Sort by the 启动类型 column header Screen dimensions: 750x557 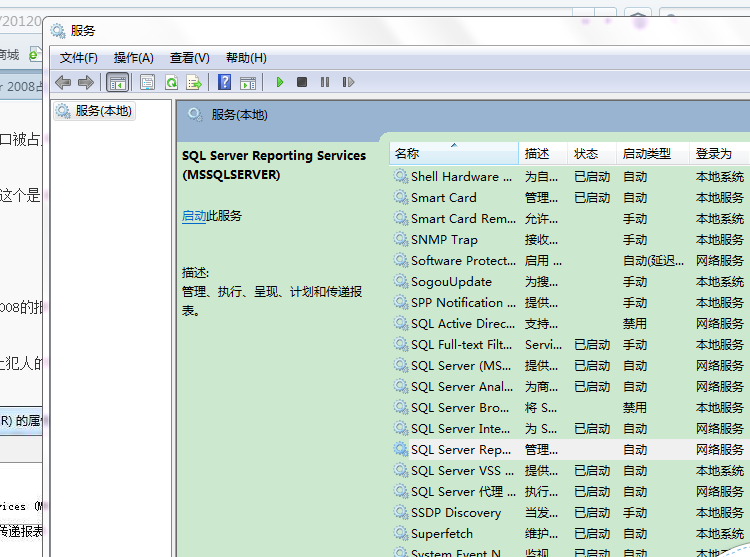[x=653, y=153]
